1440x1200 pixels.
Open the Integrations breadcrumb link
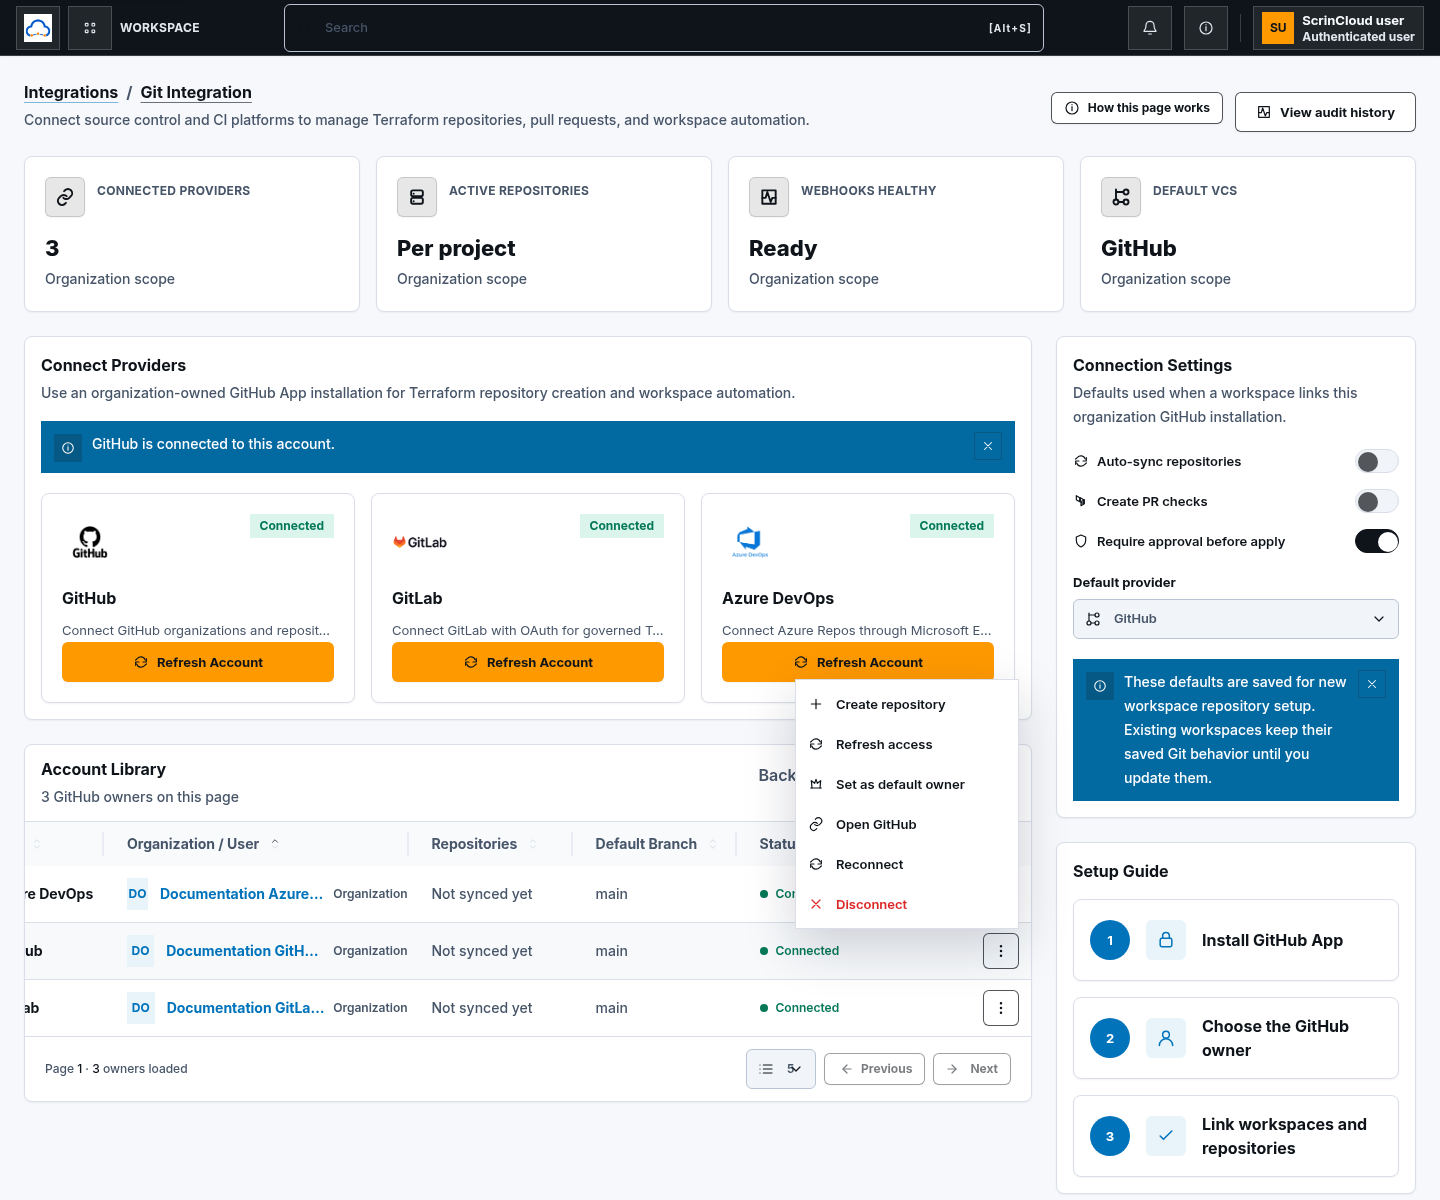(71, 92)
